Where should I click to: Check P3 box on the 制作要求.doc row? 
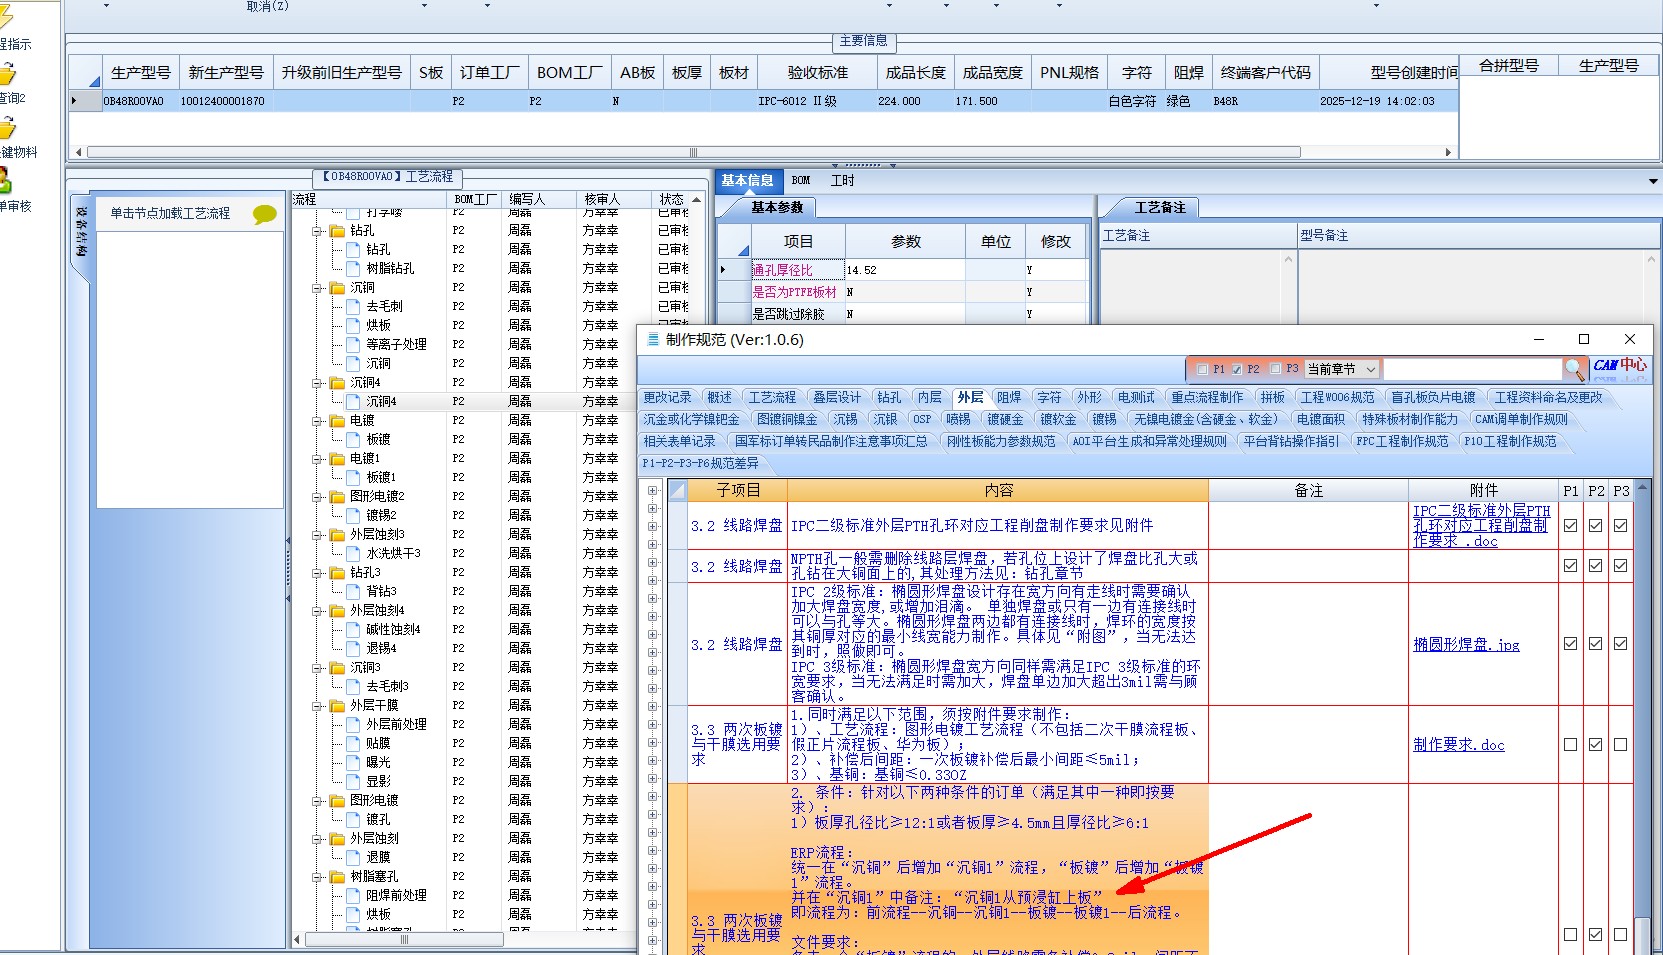point(1620,744)
